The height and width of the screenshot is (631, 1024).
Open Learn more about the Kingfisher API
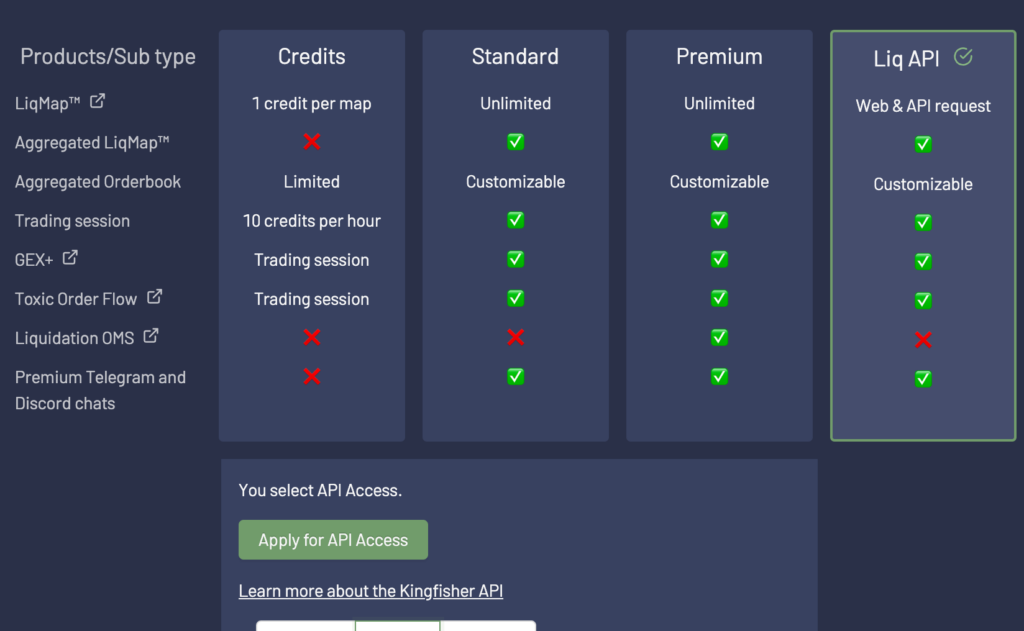pos(370,590)
